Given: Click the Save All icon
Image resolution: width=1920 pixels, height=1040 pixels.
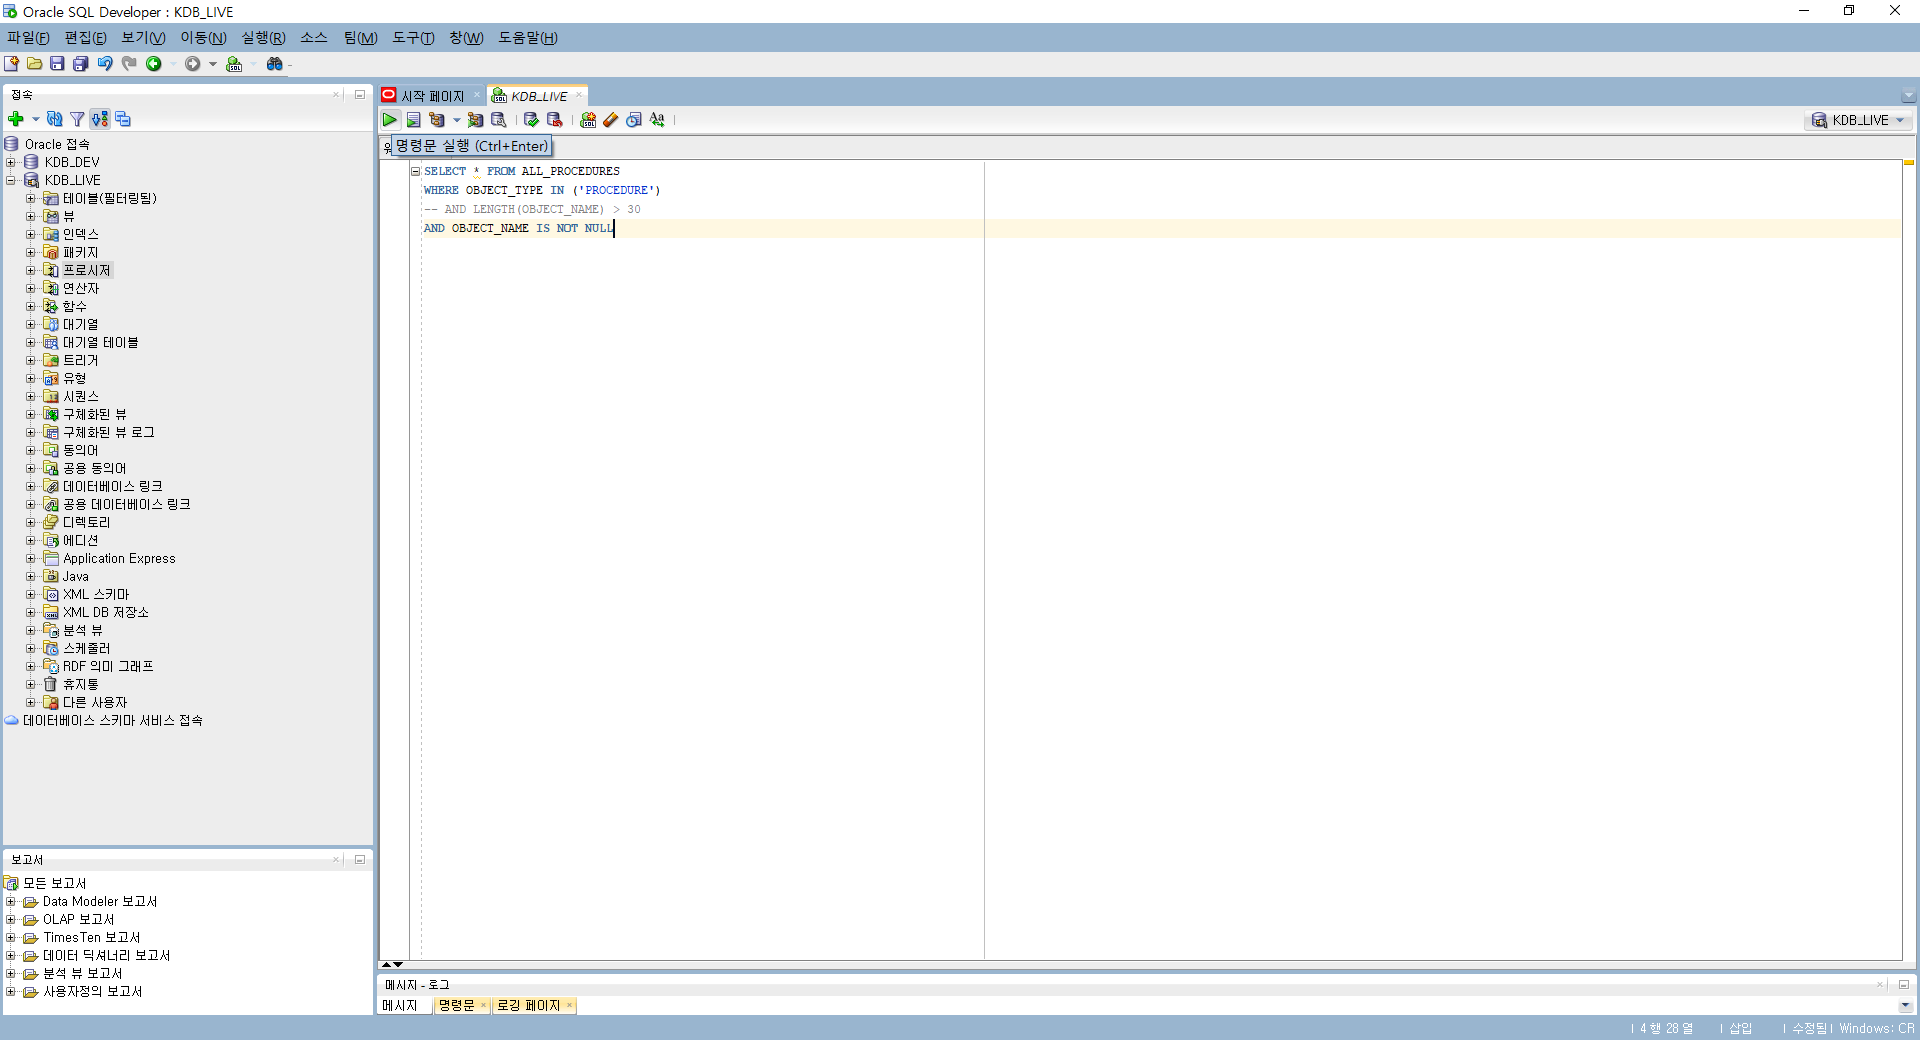Looking at the screenshot, I should (81, 64).
